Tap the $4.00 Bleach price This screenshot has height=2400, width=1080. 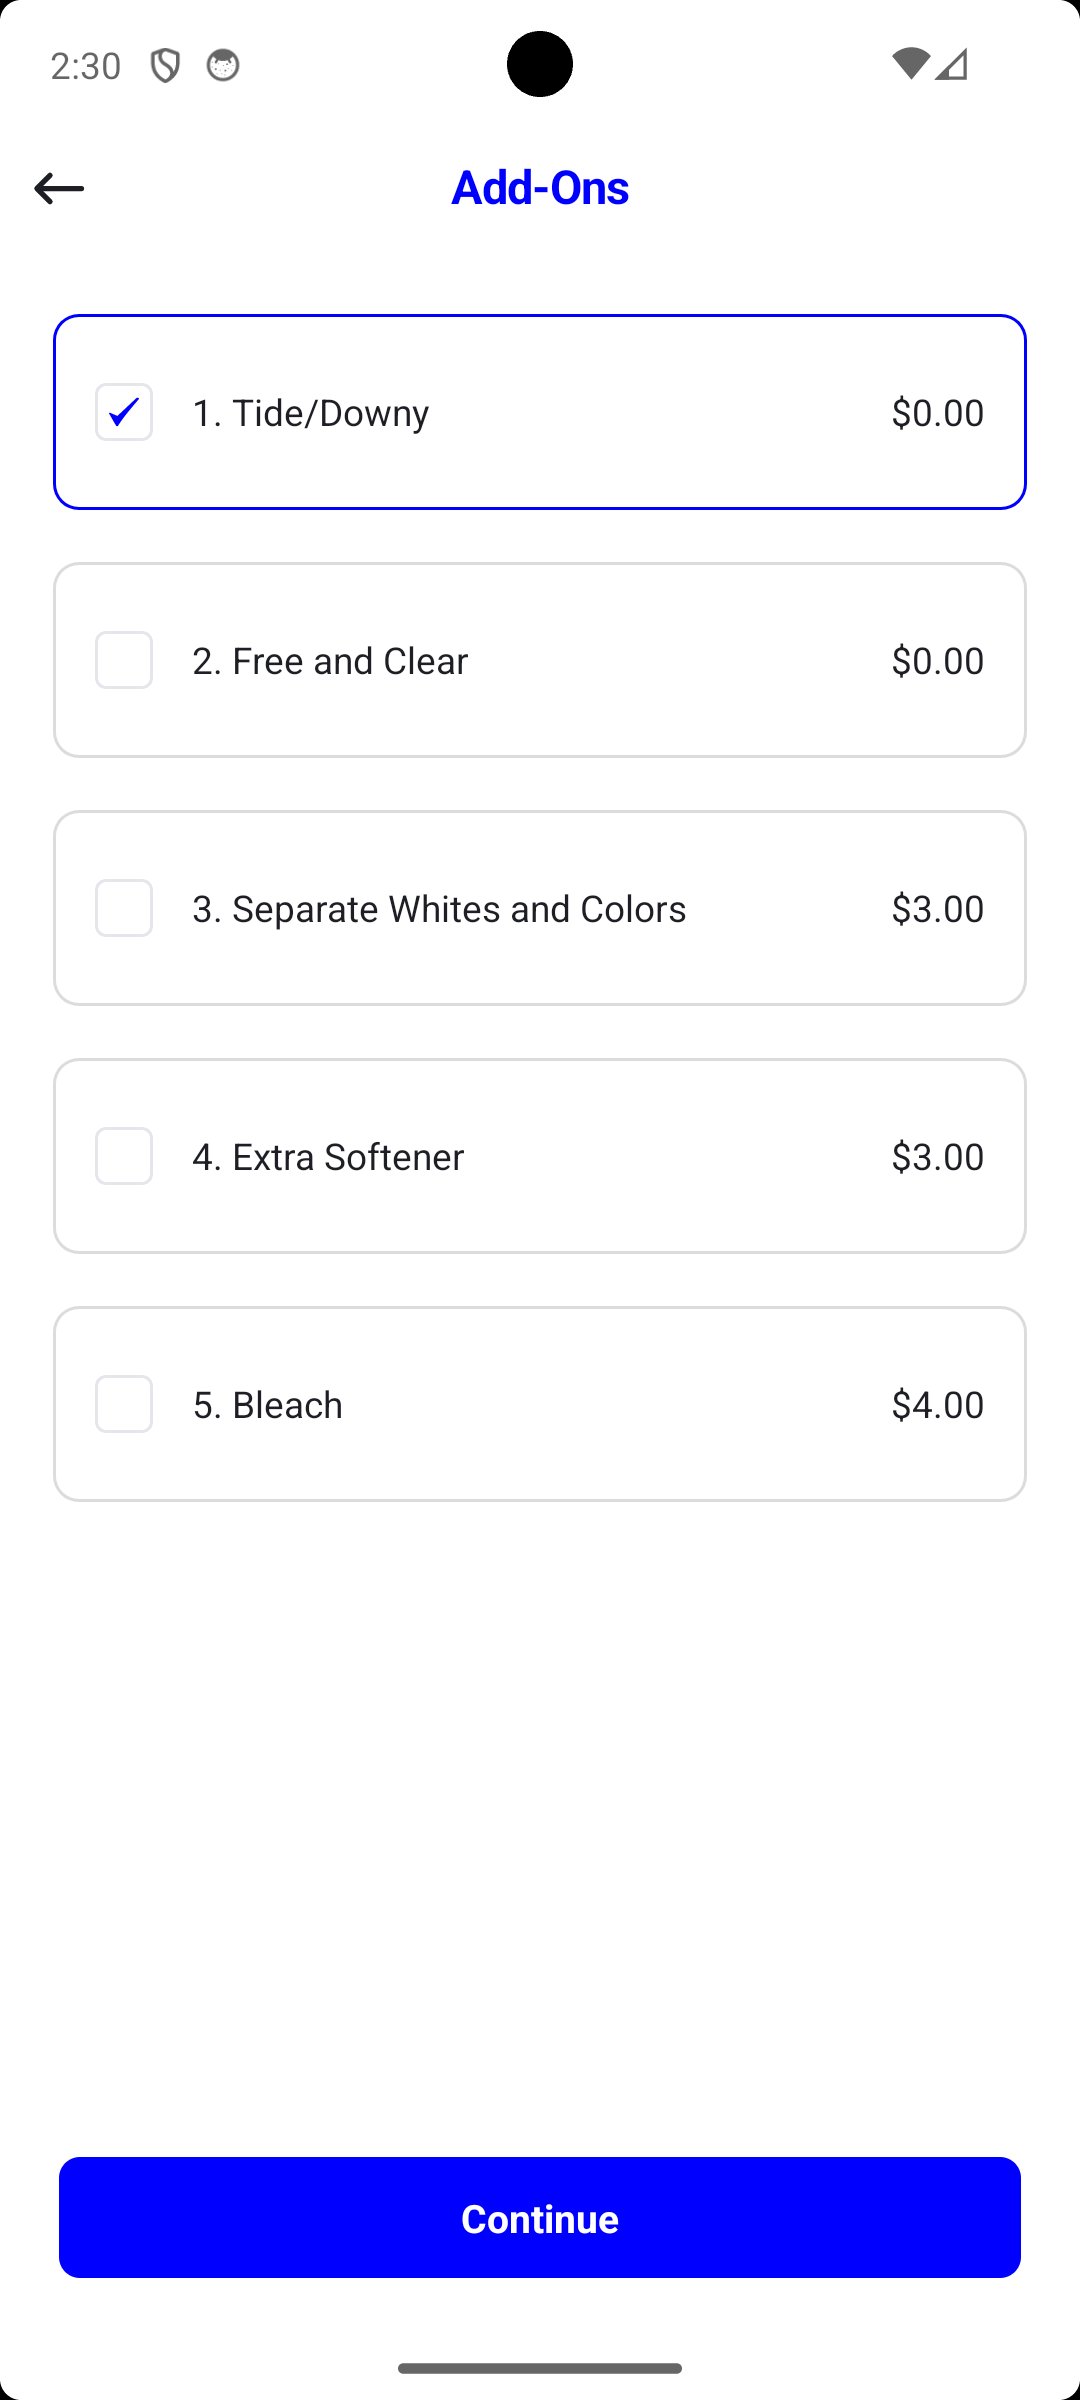click(x=937, y=1405)
